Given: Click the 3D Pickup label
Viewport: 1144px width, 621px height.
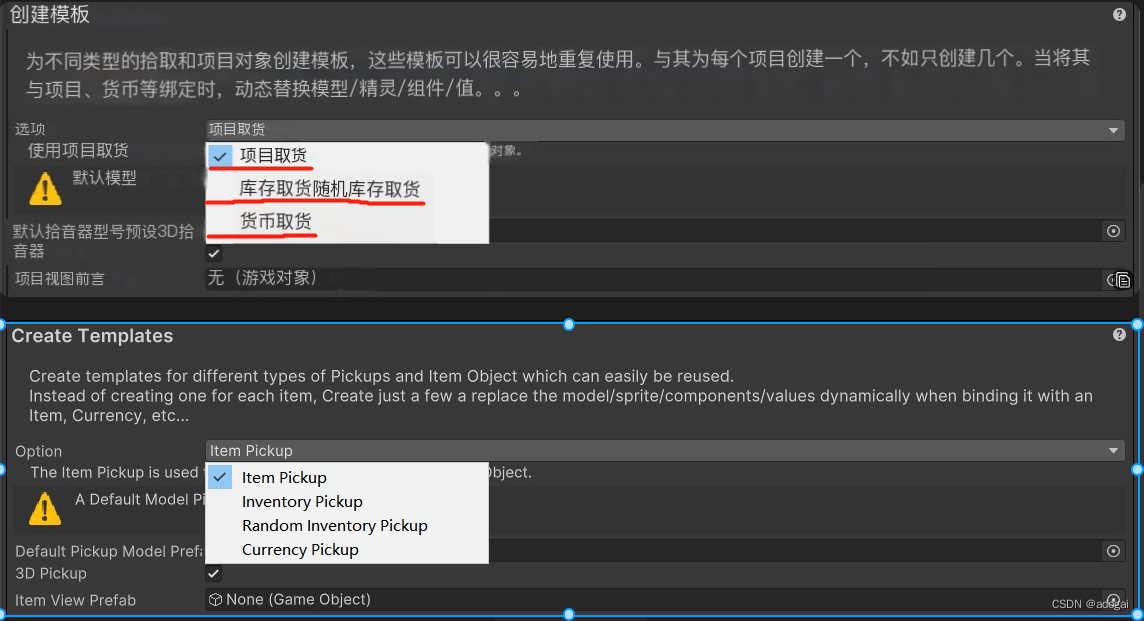Looking at the screenshot, I should (x=51, y=574).
